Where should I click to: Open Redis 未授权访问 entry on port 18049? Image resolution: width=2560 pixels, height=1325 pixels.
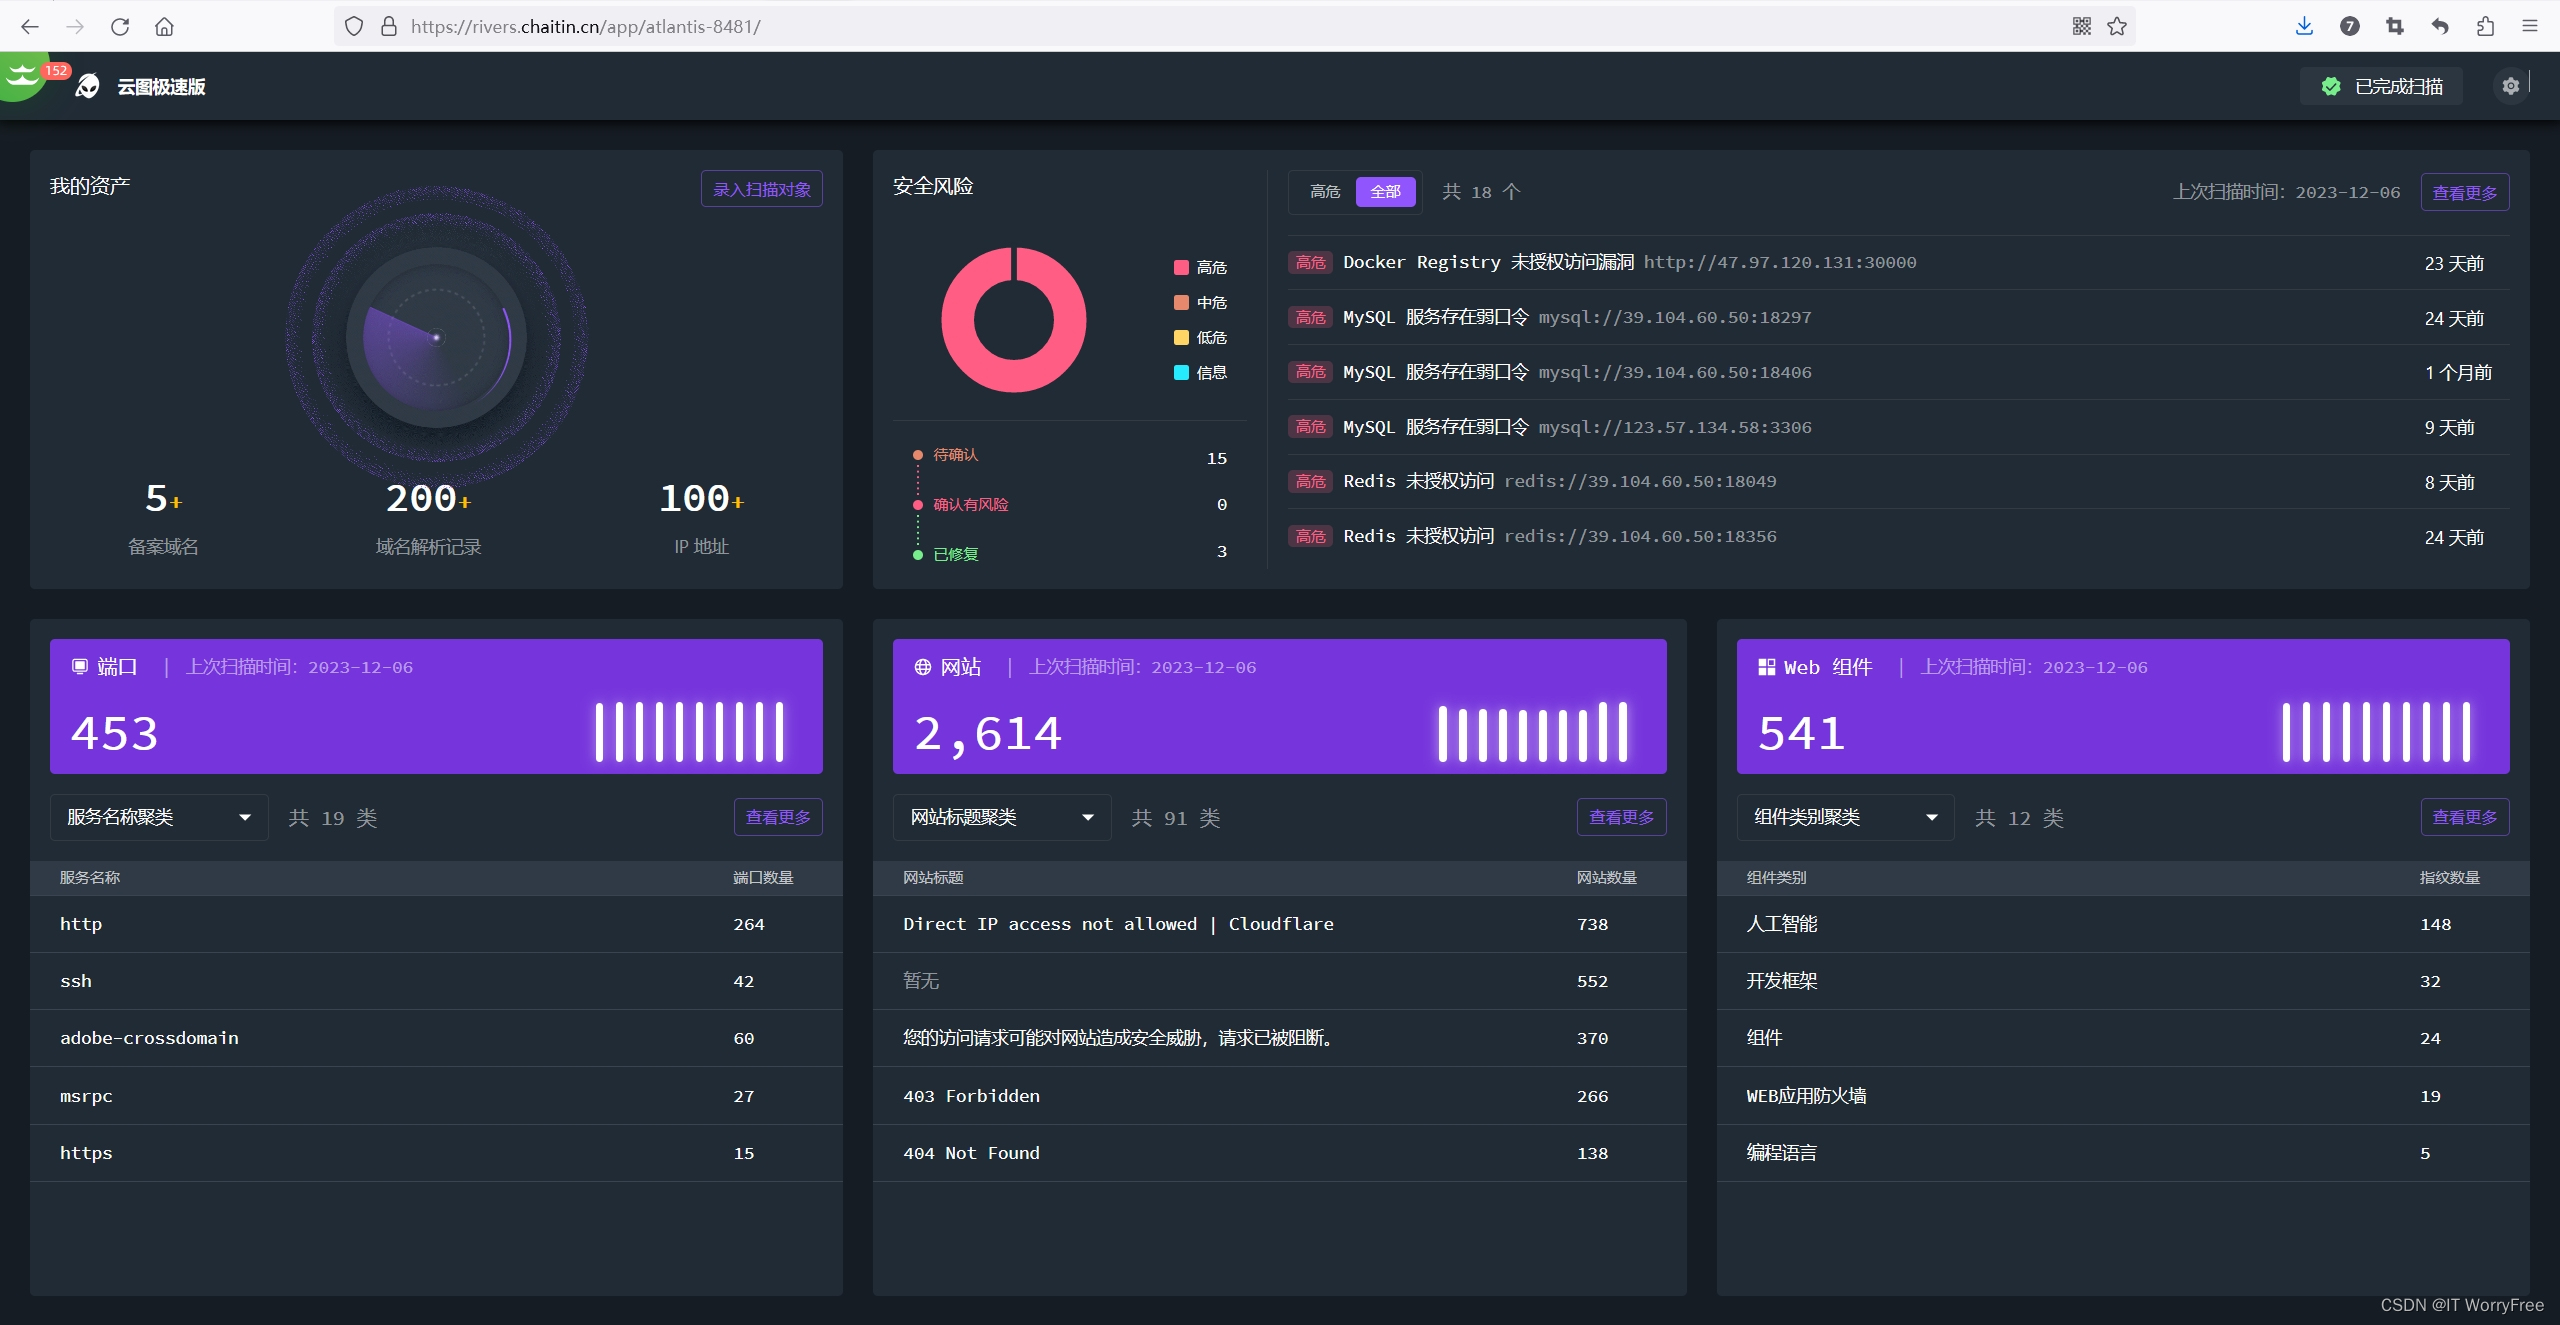pos(1899,482)
